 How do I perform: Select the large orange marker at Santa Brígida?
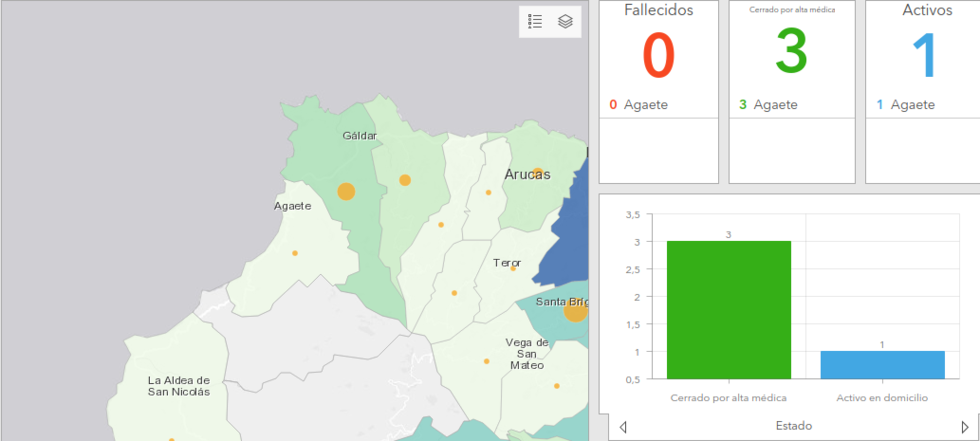coord(574,311)
